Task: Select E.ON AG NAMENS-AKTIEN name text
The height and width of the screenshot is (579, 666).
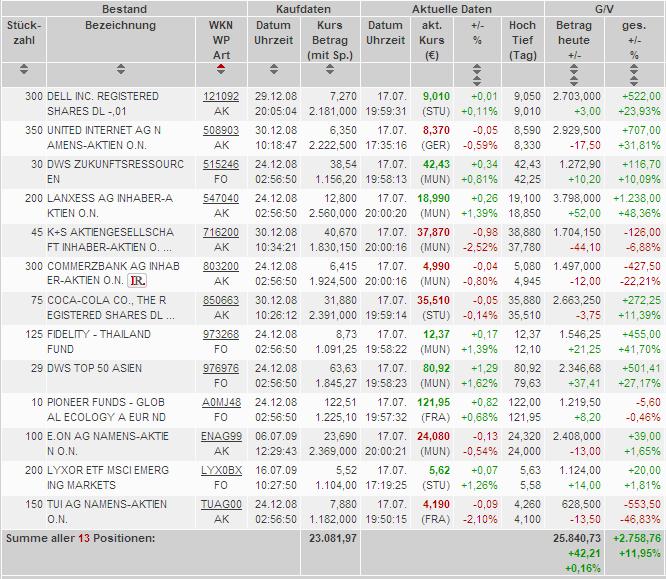Action: 108,443
